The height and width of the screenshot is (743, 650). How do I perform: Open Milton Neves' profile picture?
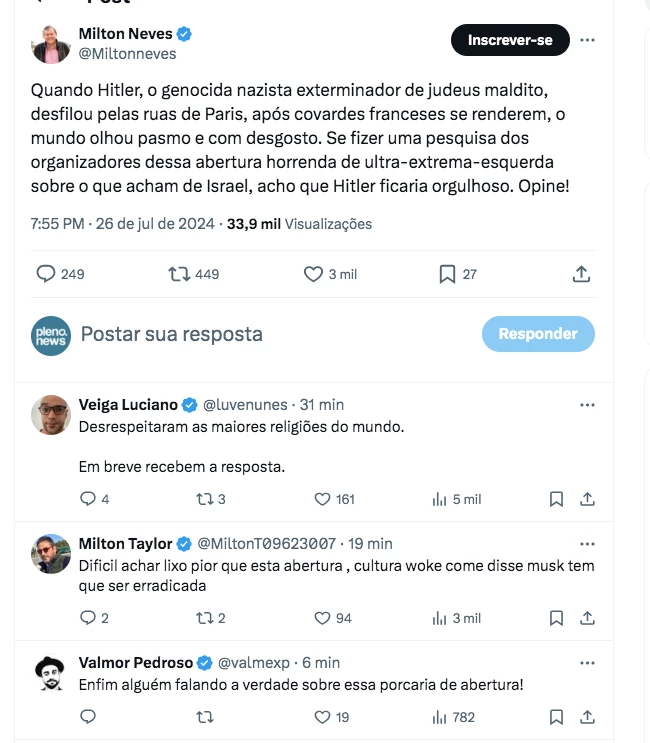[51, 44]
